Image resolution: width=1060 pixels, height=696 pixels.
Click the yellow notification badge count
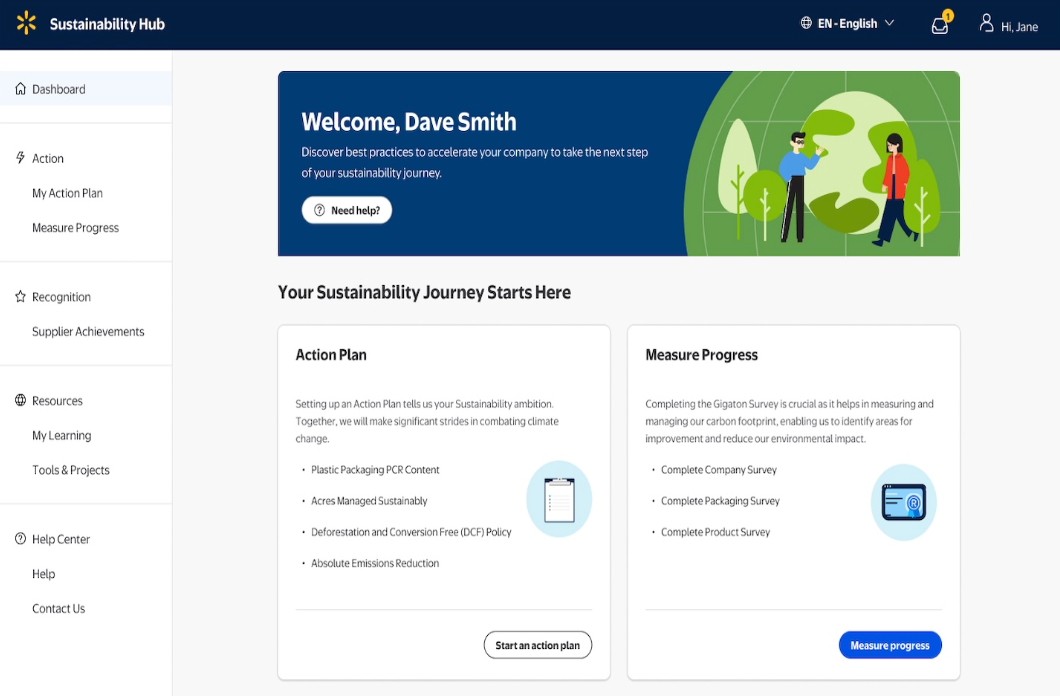point(948,16)
